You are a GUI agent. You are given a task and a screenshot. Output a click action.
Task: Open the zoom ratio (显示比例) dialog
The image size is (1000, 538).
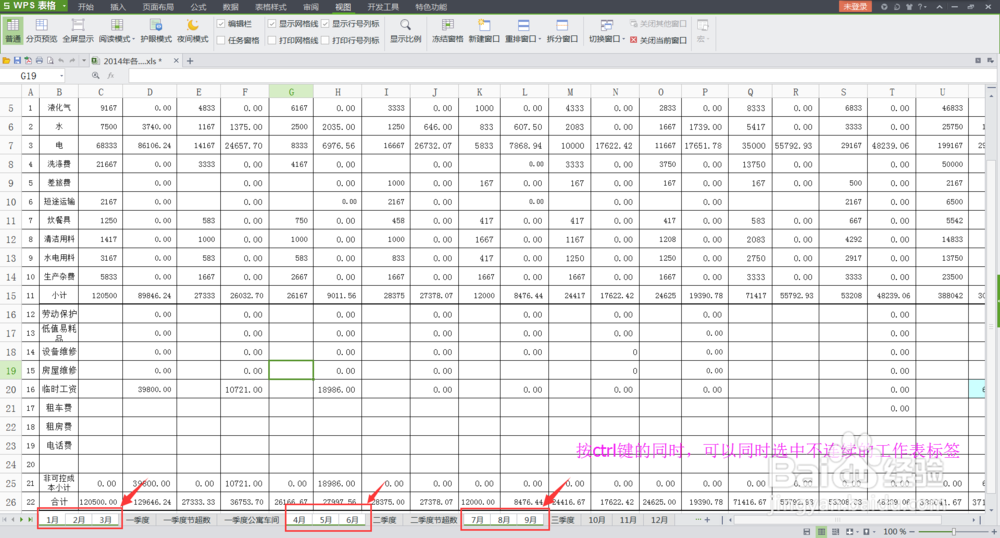[x=405, y=30]
